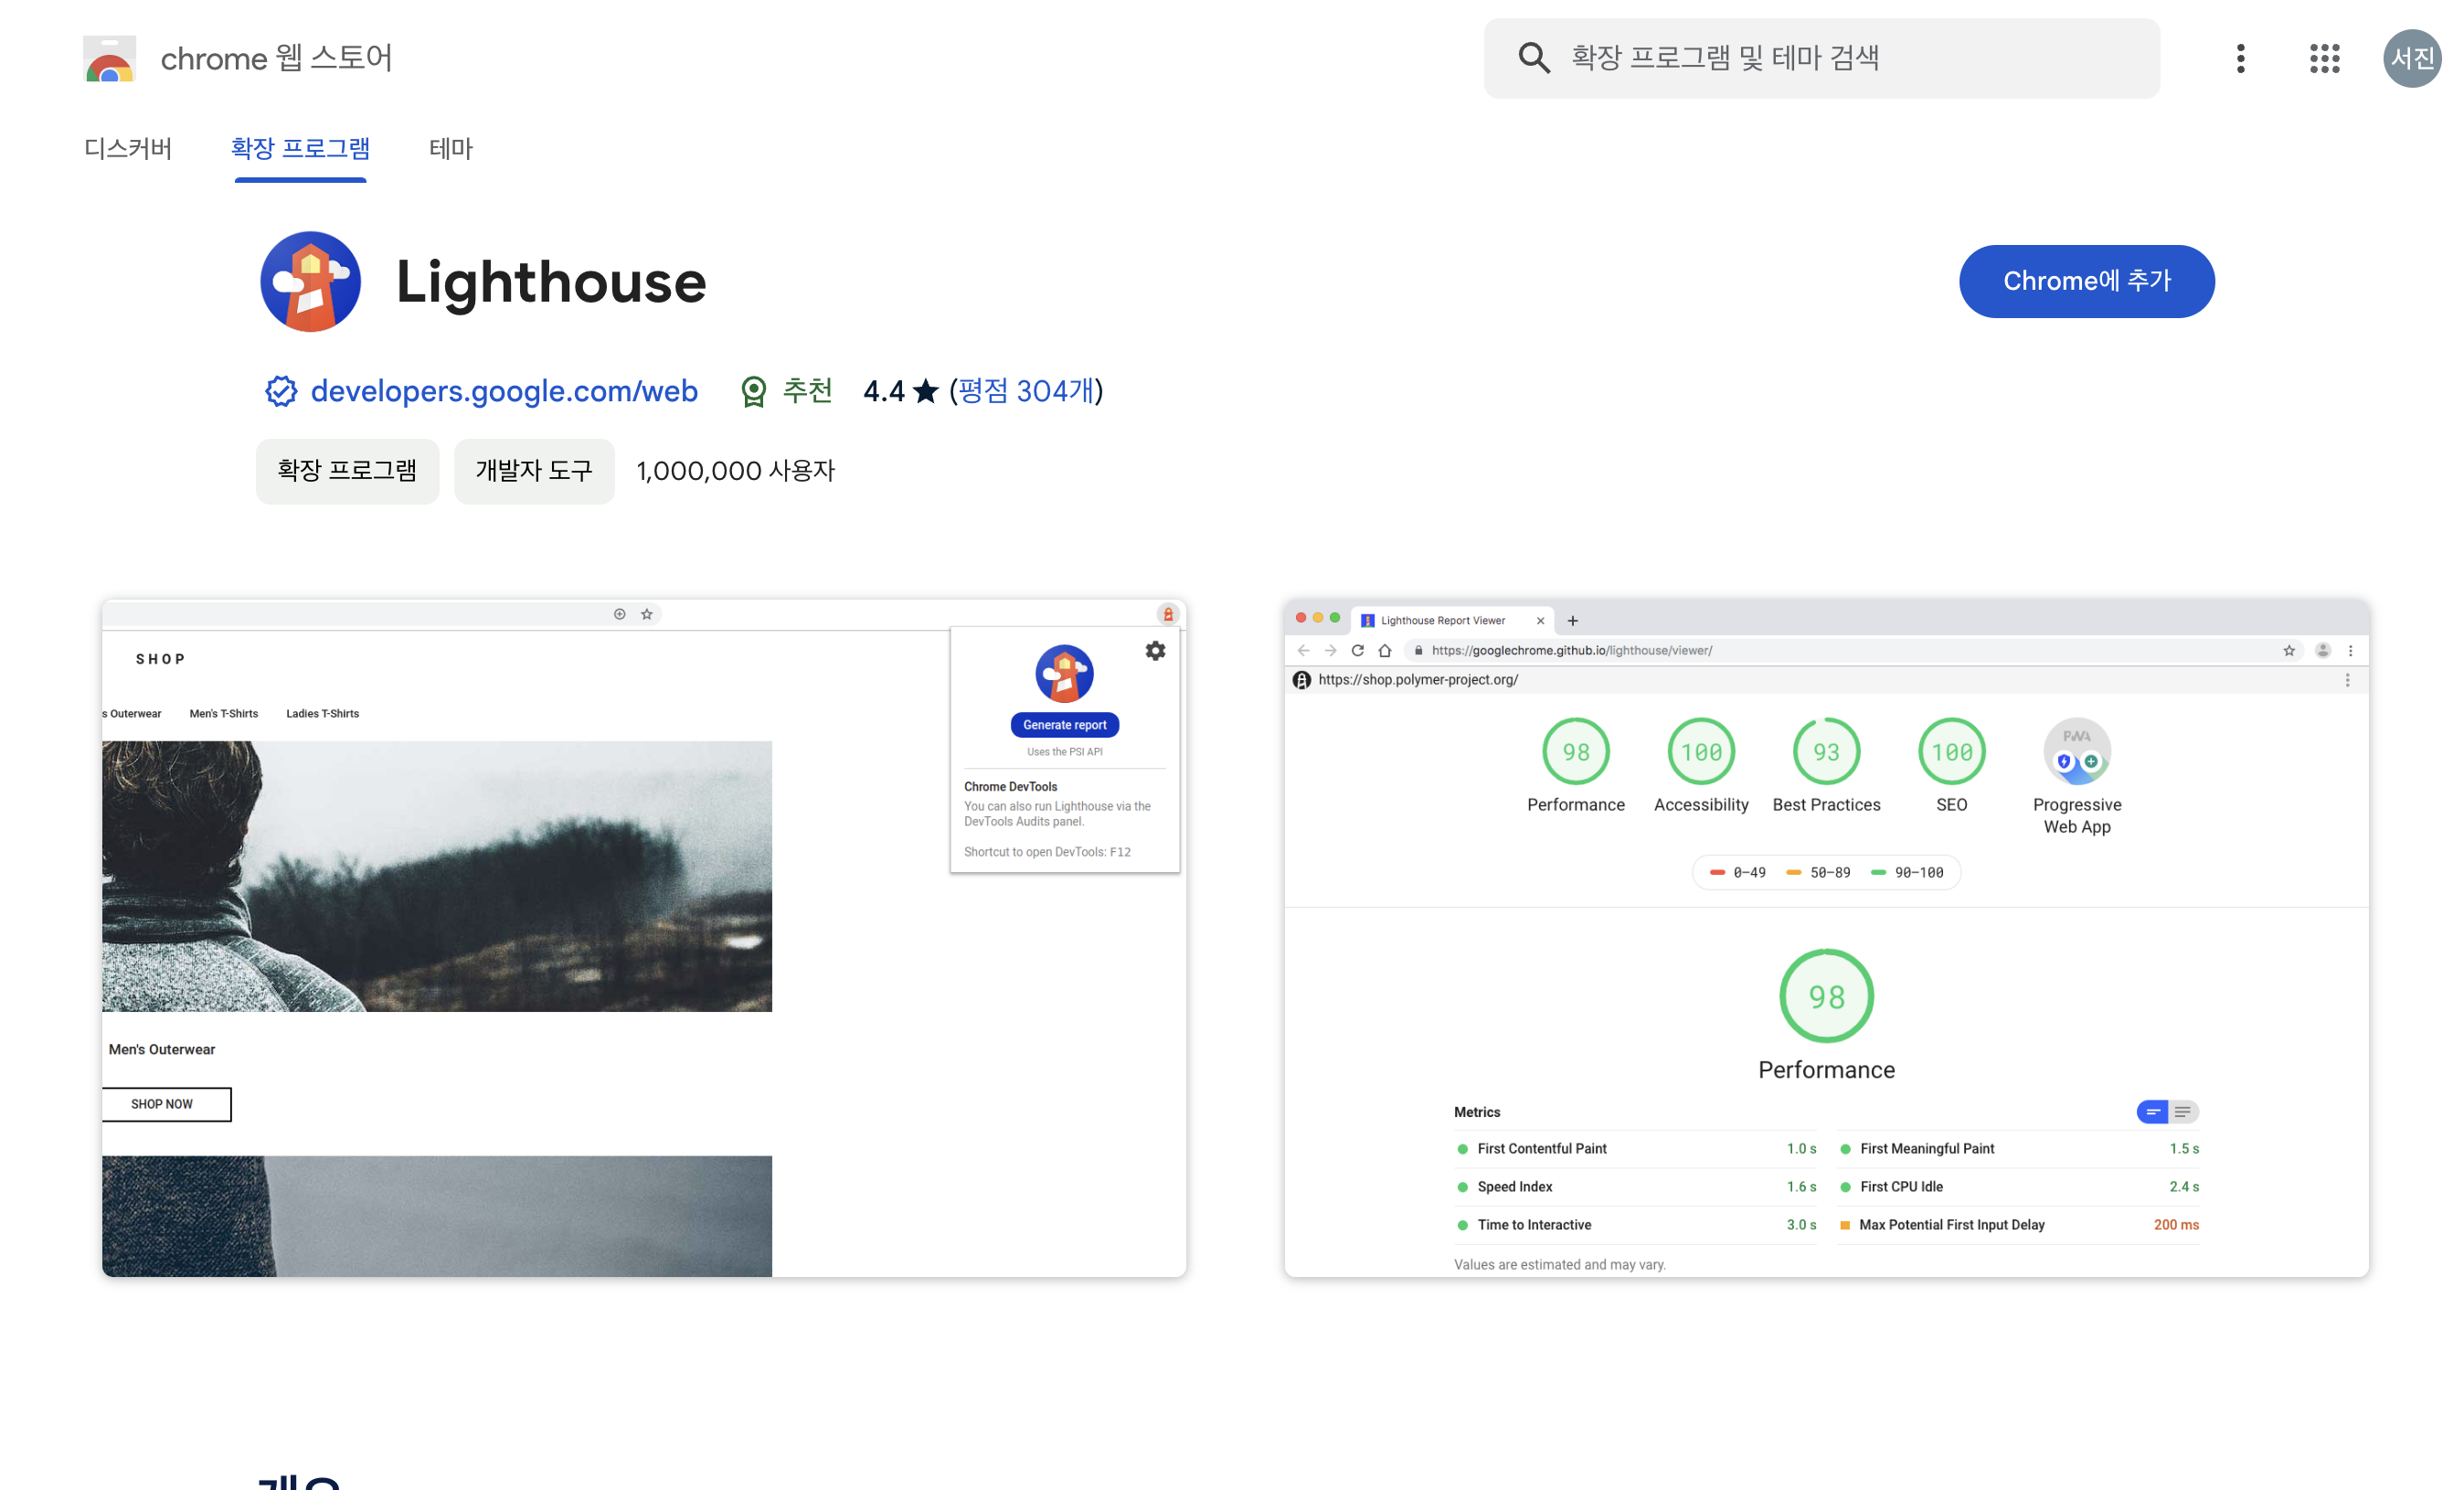Click the 서진 account avatar
This screenshot has height=1490, width=2464.
[2411, 58]
